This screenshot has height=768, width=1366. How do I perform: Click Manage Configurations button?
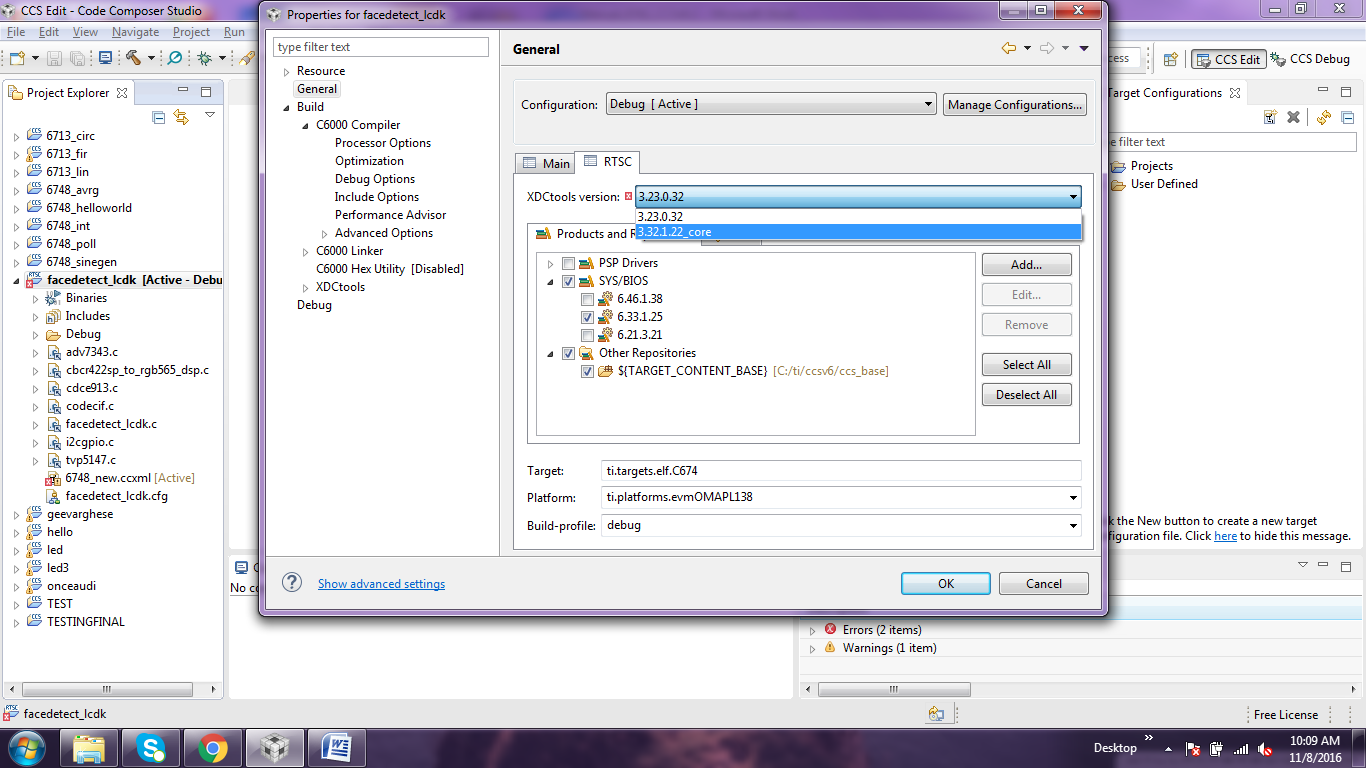pyautogui.click(x=1015, y=105)
